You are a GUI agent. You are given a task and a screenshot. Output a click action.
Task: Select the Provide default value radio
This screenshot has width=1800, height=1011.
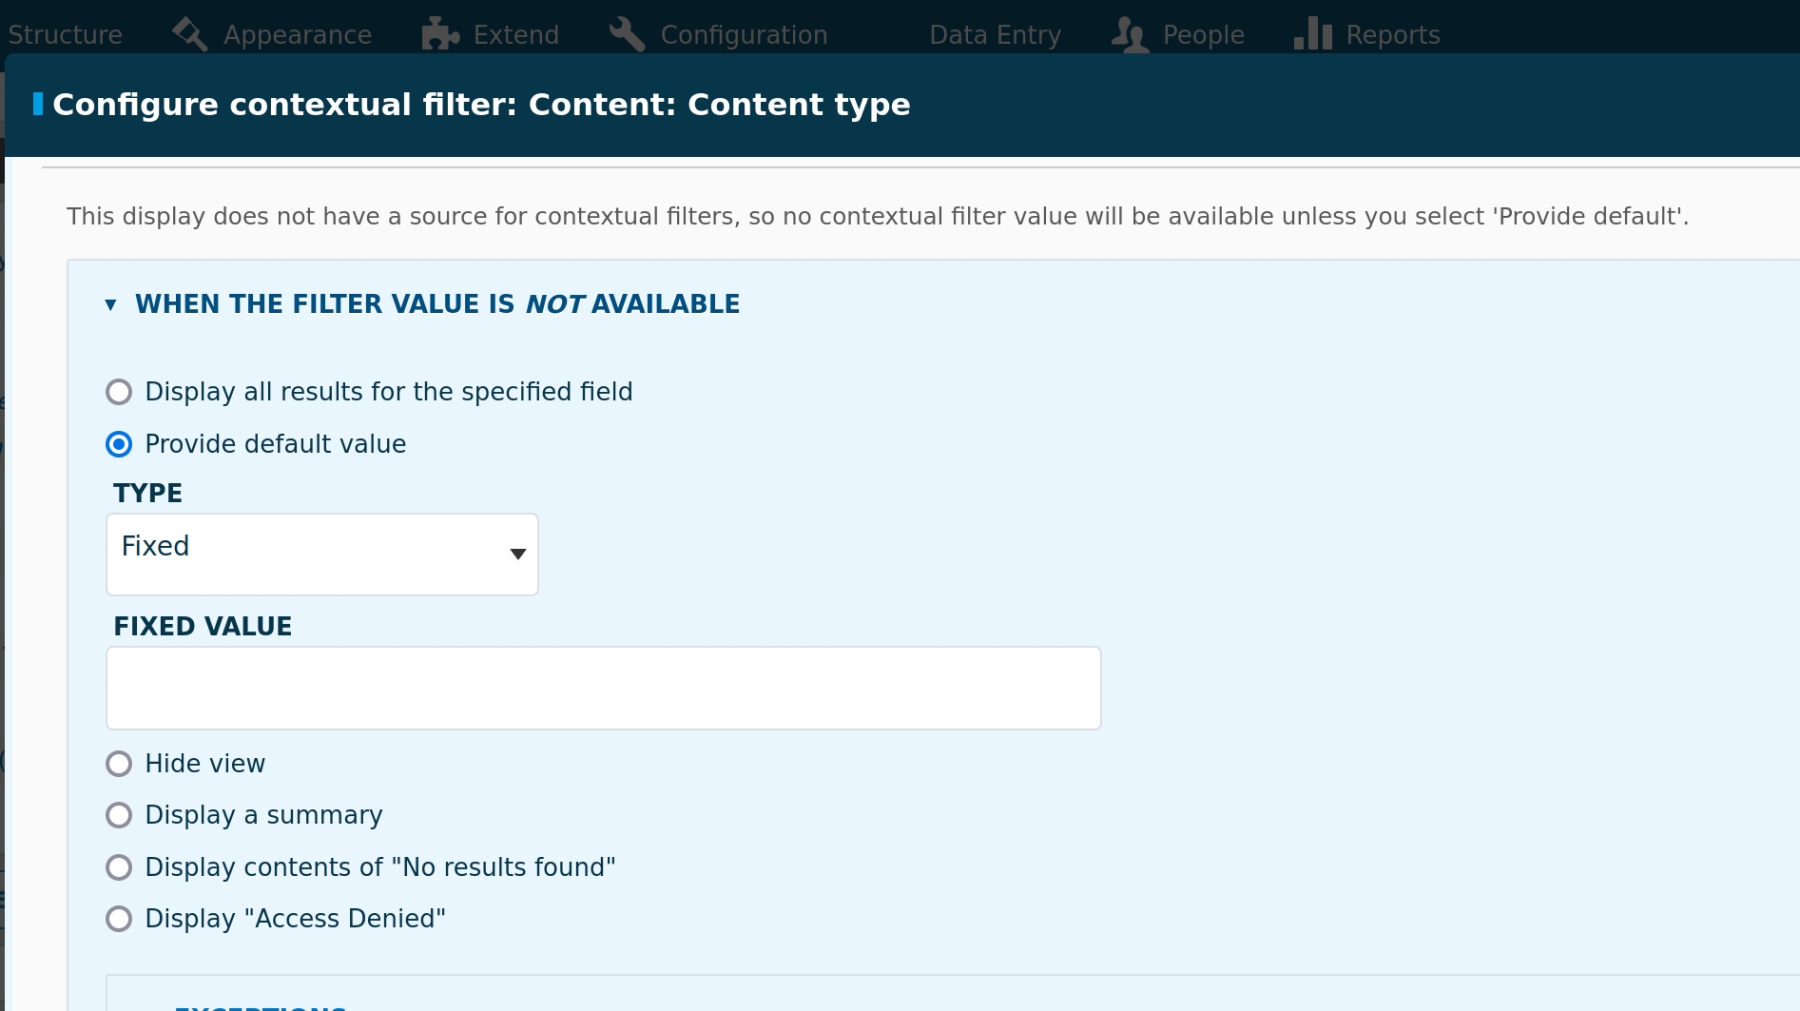119,444
